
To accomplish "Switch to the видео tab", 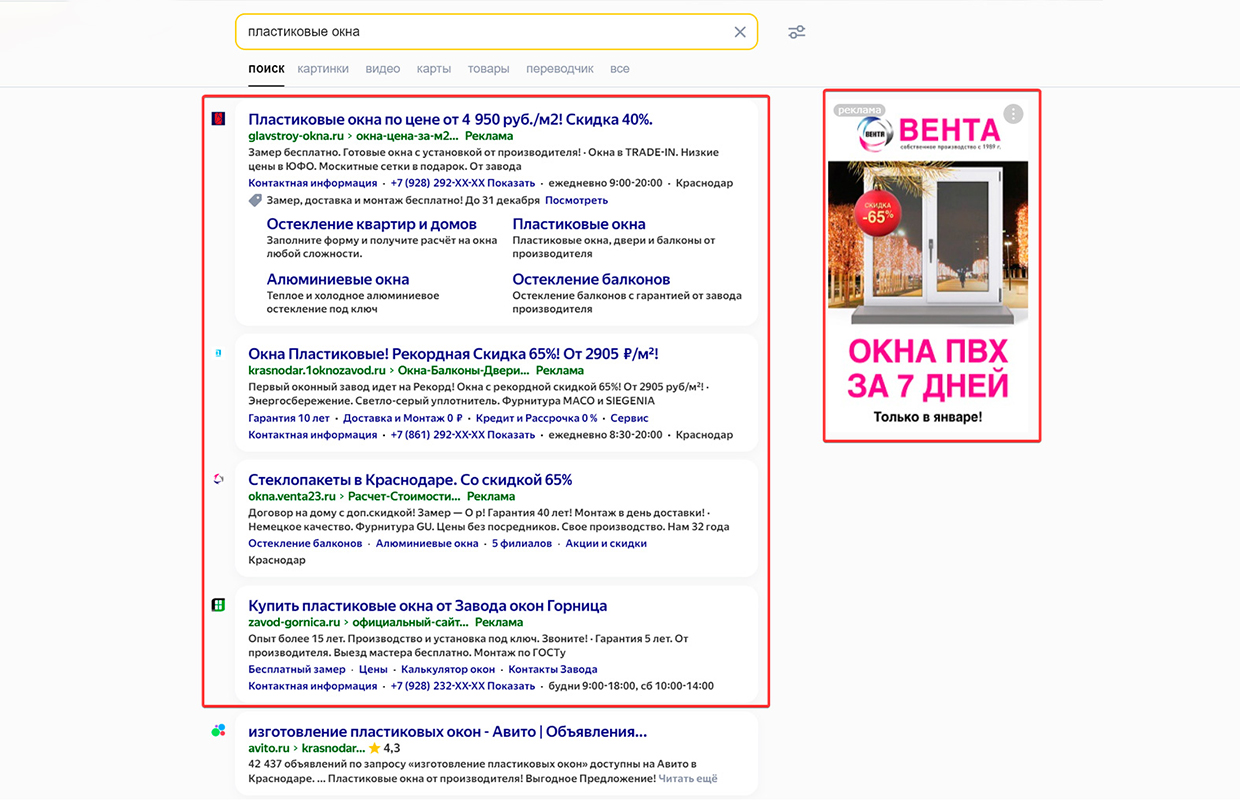I will [383, 69].
